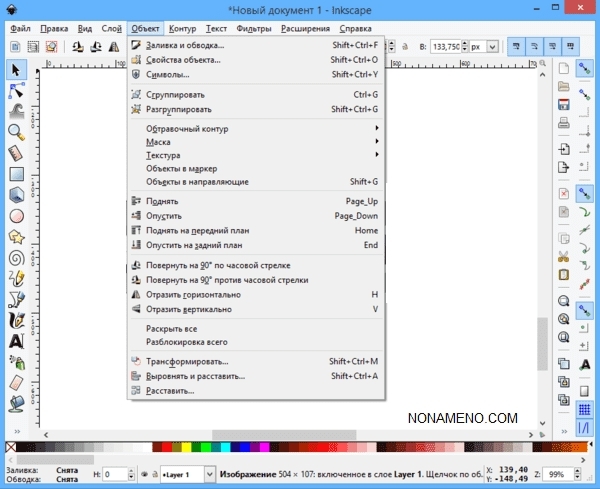Click the Print icon
The height and width of the screenshot is (489, 600).
[564, 123]
